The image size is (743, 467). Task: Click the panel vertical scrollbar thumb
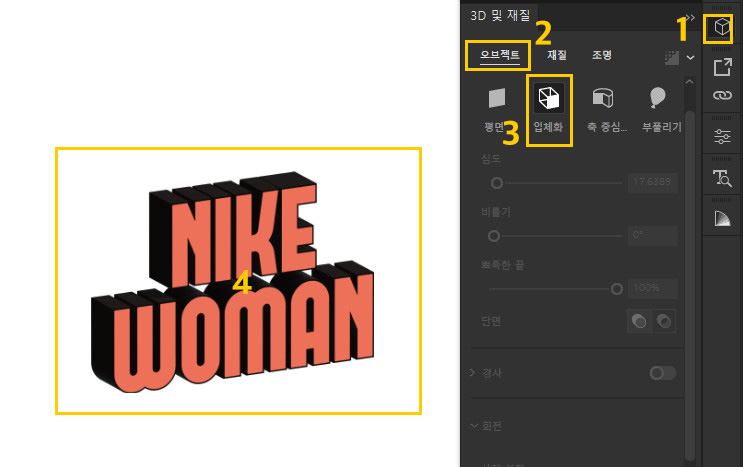[x=690, y=284]
